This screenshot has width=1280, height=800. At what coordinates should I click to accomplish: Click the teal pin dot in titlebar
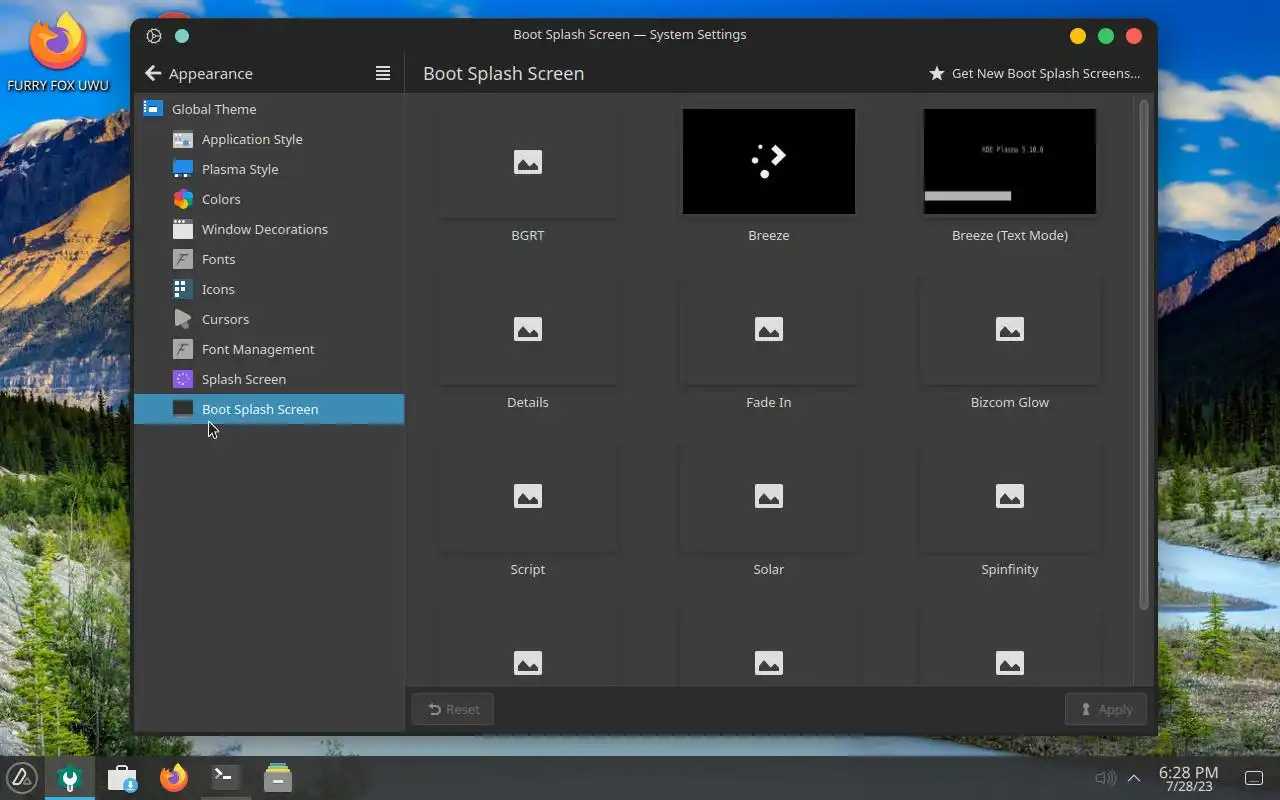[182, 36]
